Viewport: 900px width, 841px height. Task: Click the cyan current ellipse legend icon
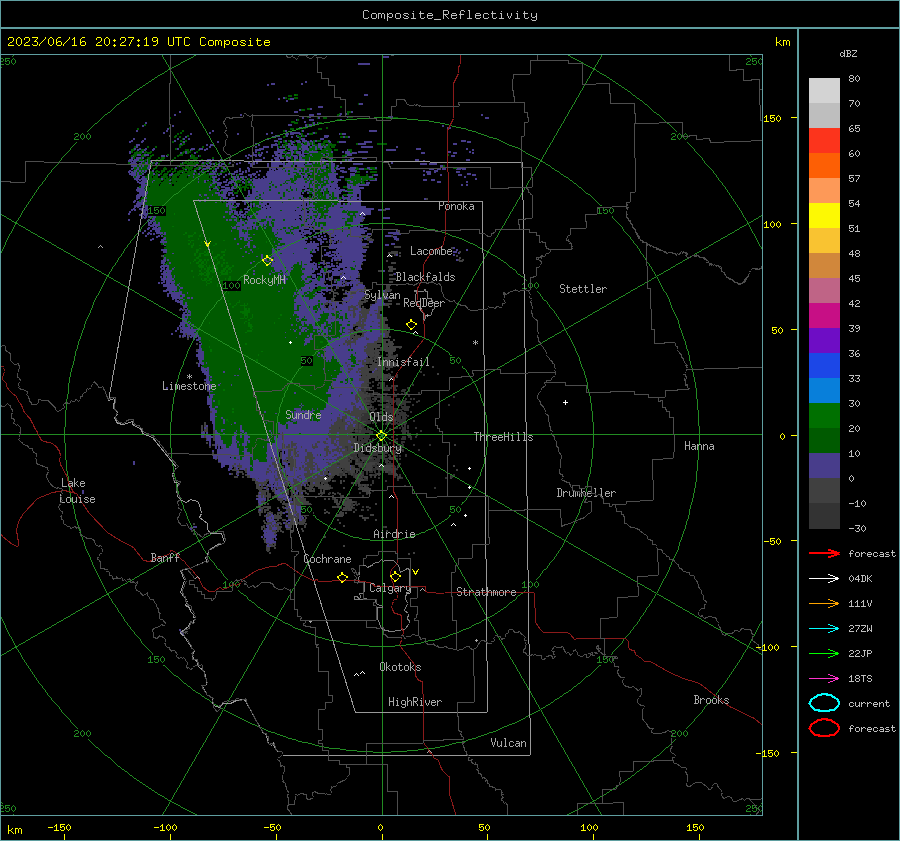coord(824,703)
